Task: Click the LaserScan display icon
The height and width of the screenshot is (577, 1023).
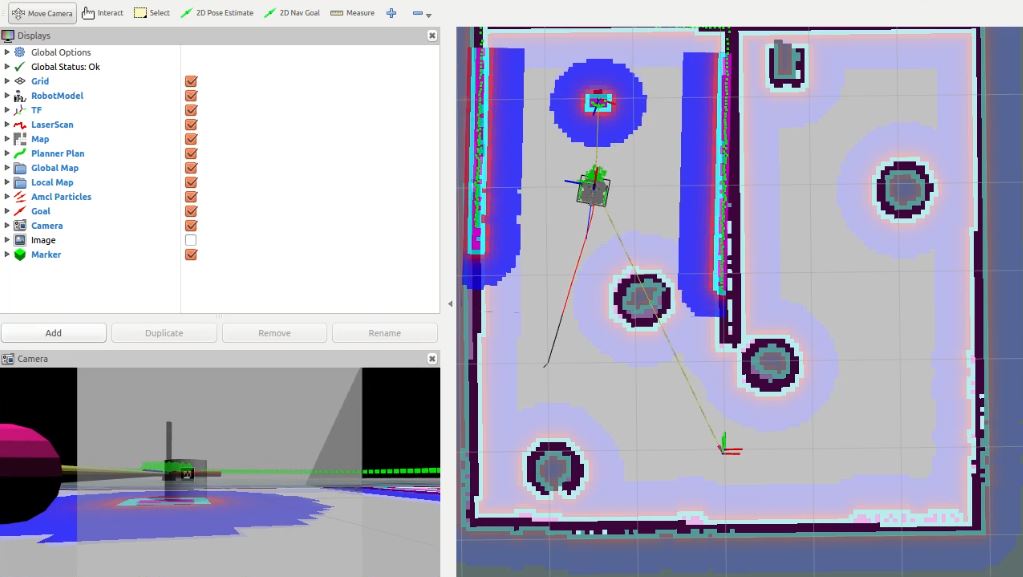Action: coord(20,125)
